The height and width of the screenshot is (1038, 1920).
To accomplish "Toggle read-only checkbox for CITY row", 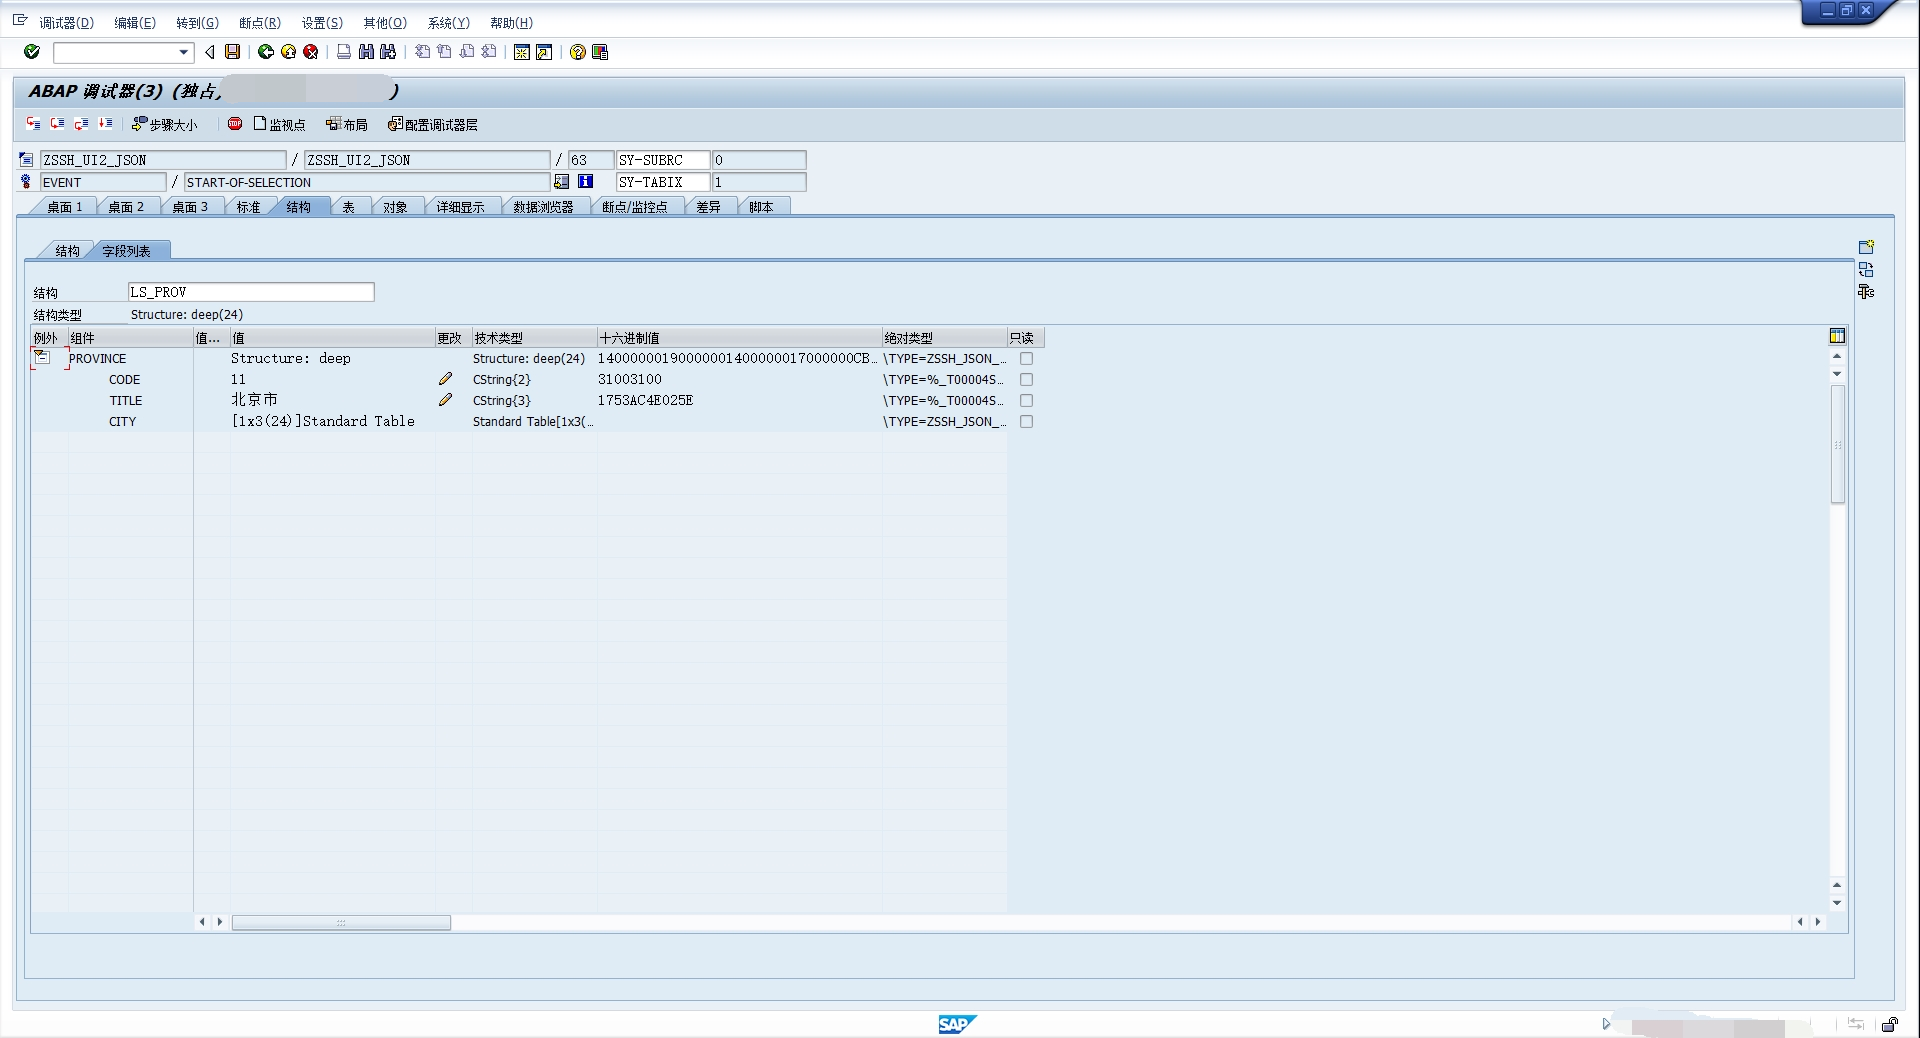I will point(1026,421).
